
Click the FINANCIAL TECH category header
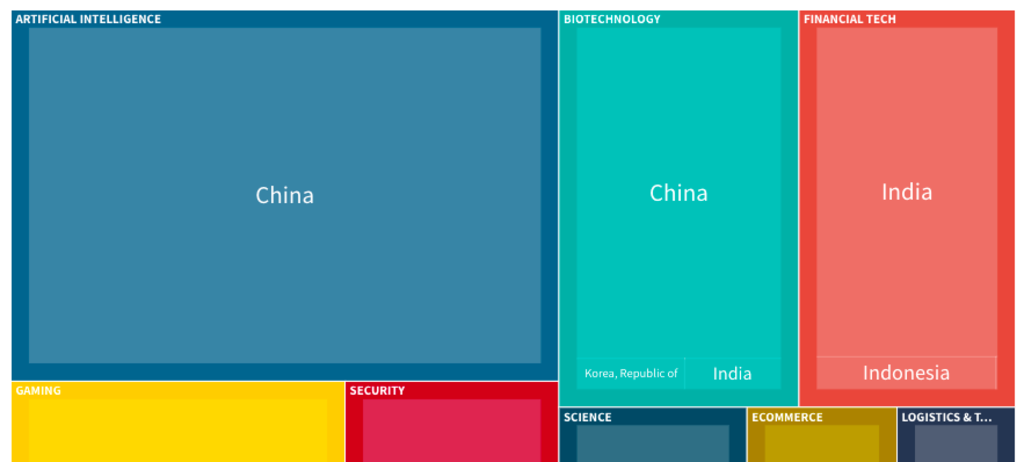click(x=850, y=19)
